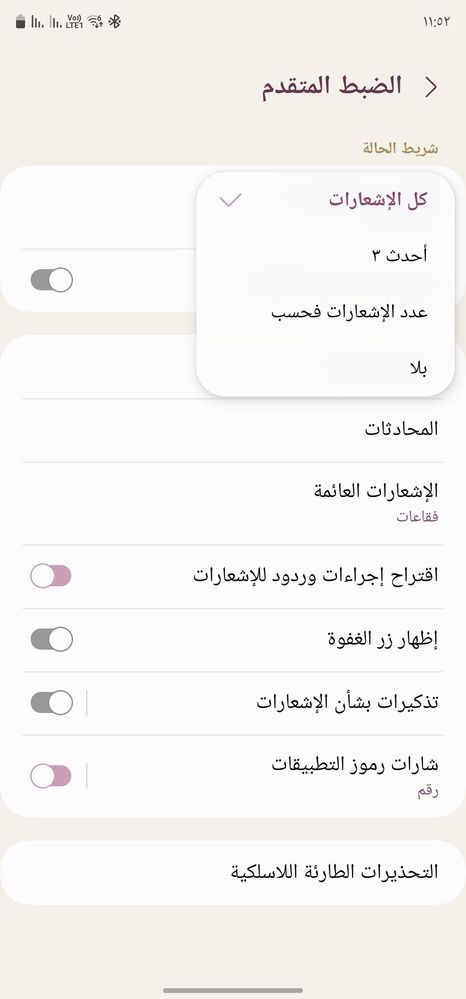Select كل الإشعارات in the dropdown
Viewport: 466px width, 999px height.
click(325, 200)
